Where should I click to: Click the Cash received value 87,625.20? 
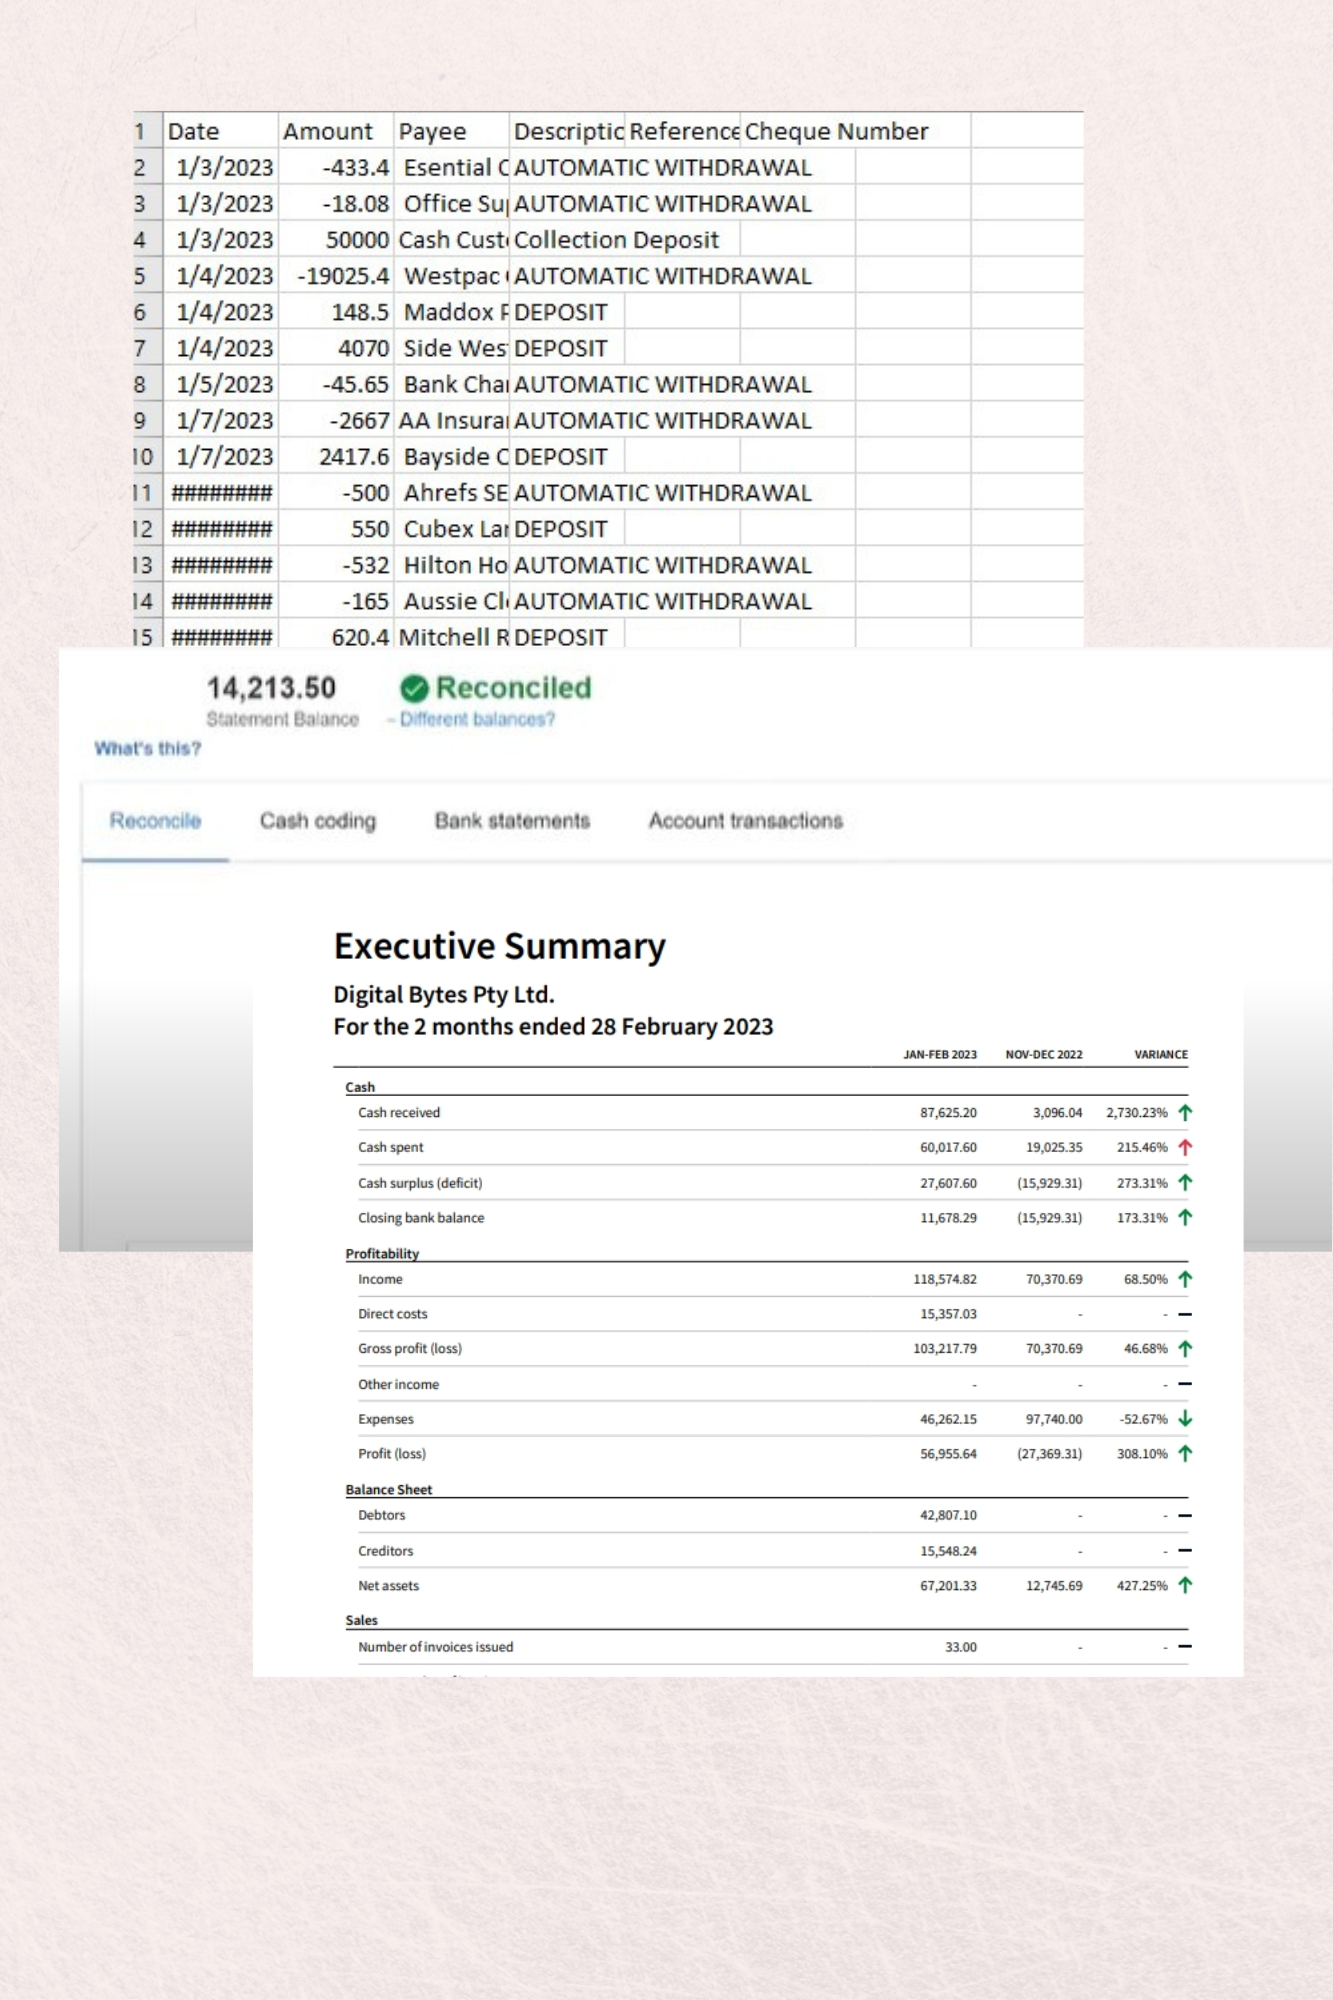click(x=948, y=1113)
